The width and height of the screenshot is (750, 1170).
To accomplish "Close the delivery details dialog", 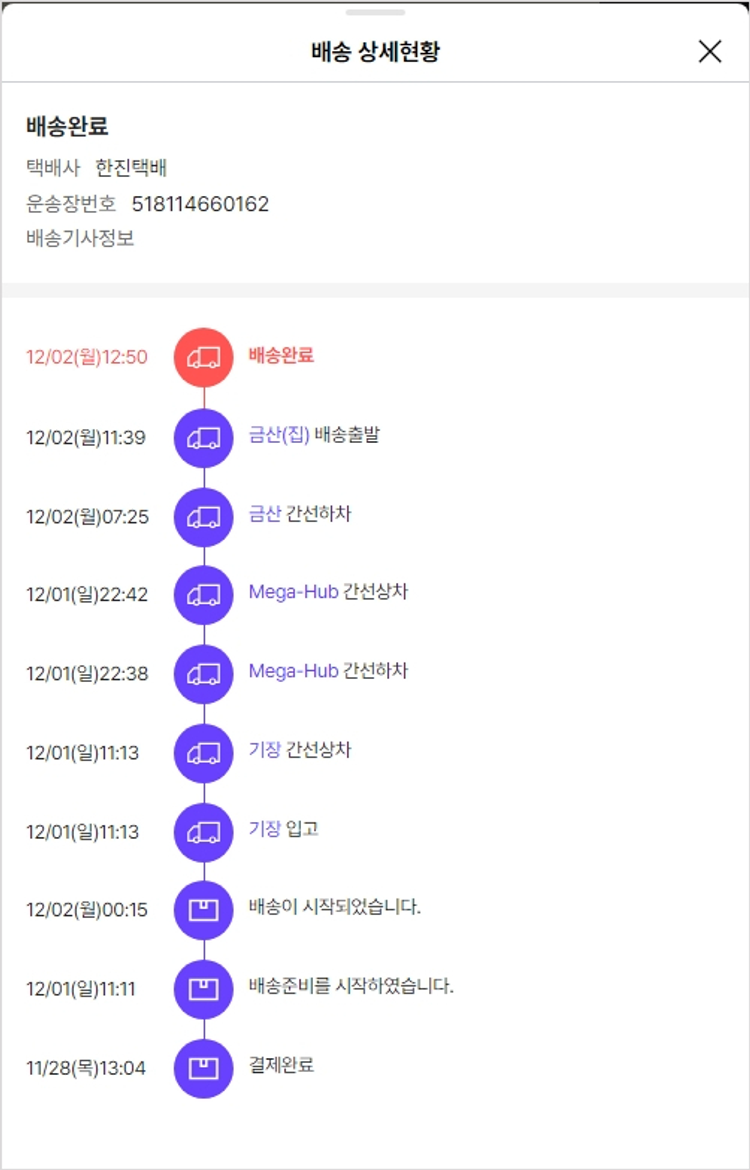I will pyautogui.click(x=709, y=52).
